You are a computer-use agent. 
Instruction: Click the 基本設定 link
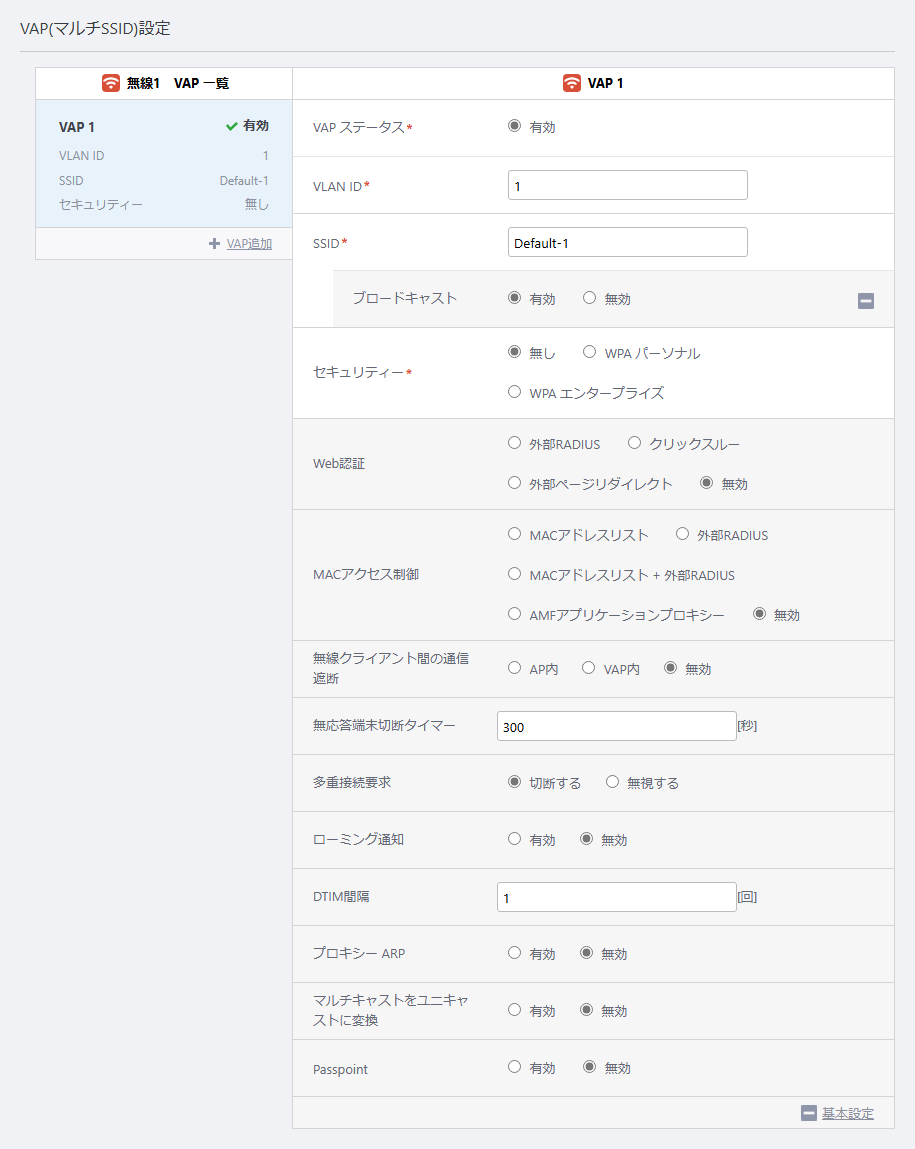pyautogui.click(x=848, y=1113)
